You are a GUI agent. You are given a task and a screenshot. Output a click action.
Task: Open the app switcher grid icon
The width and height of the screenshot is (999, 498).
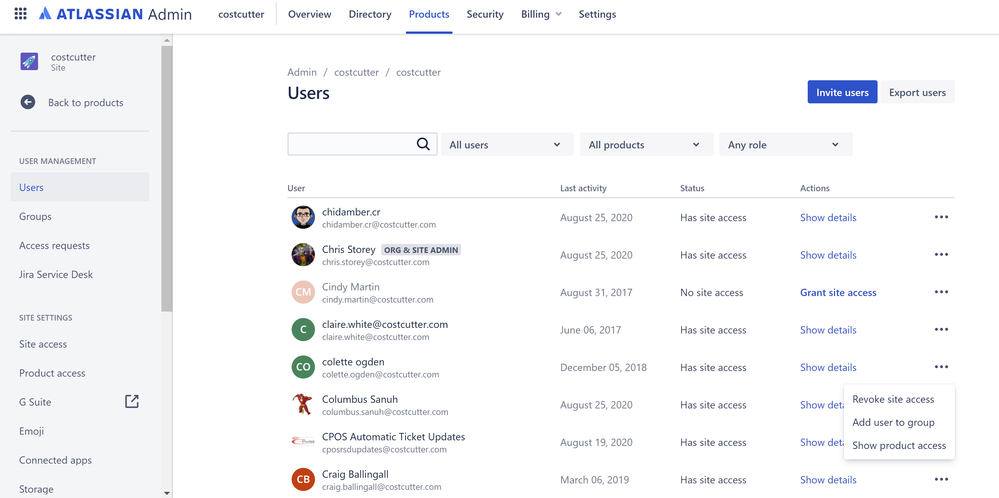[x=20, y=13]
